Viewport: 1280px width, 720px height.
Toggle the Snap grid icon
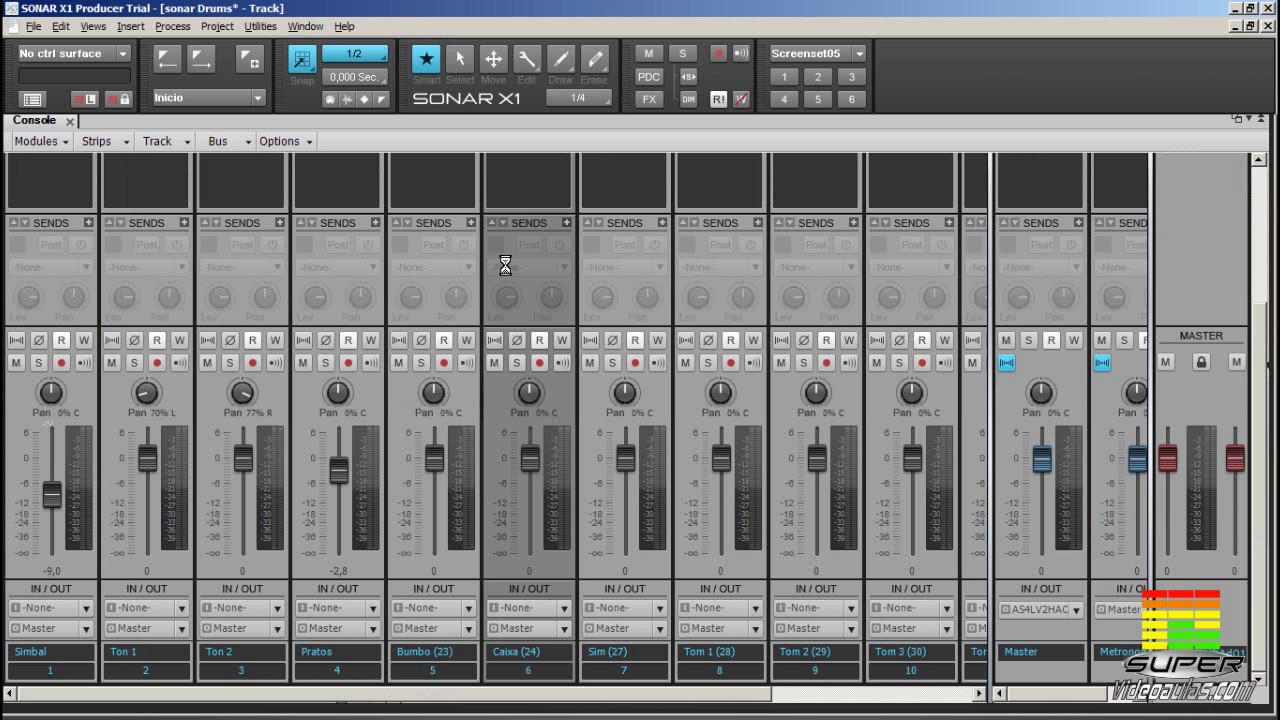pyautogui.click(x=302, y=59)
